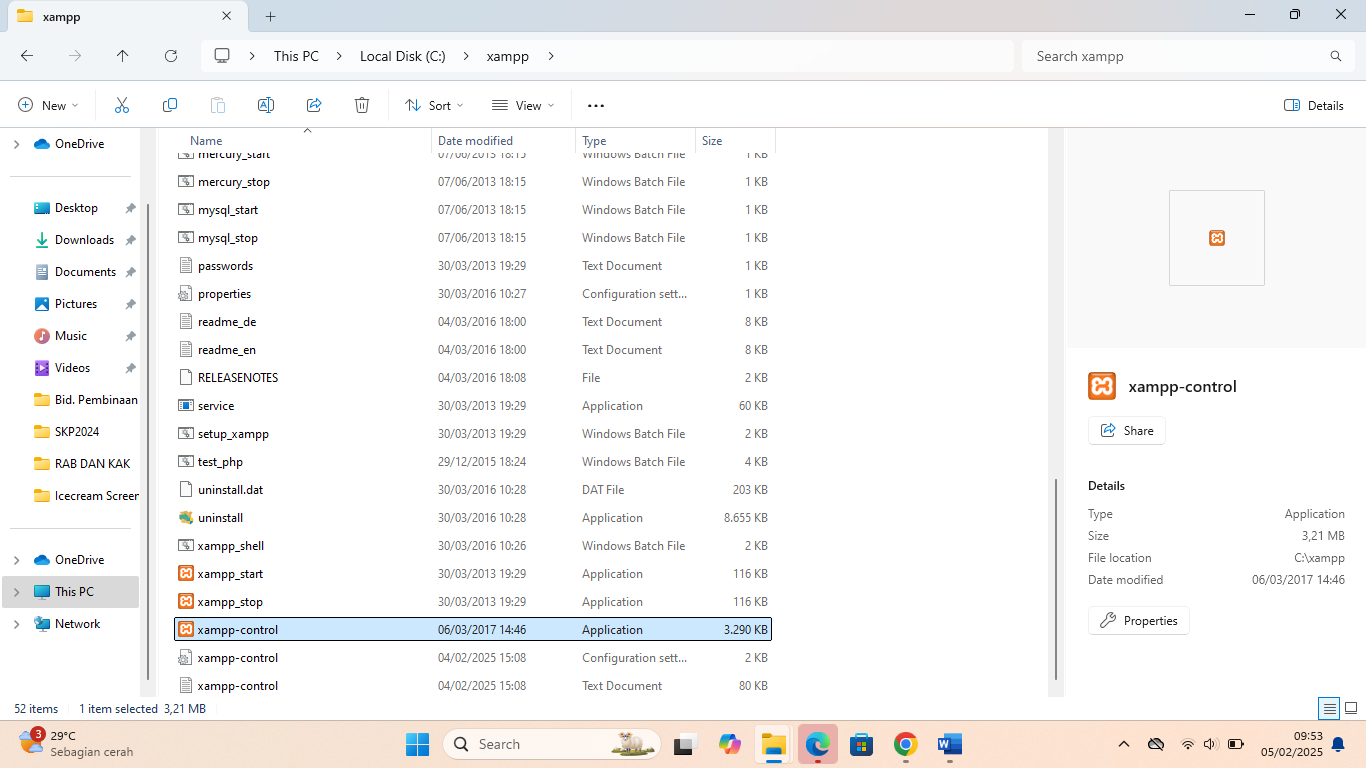Image resolution: width=1366 pixels, height=768 pixels.
Task: Go back with the back arrow
Action: pos(27,56)
